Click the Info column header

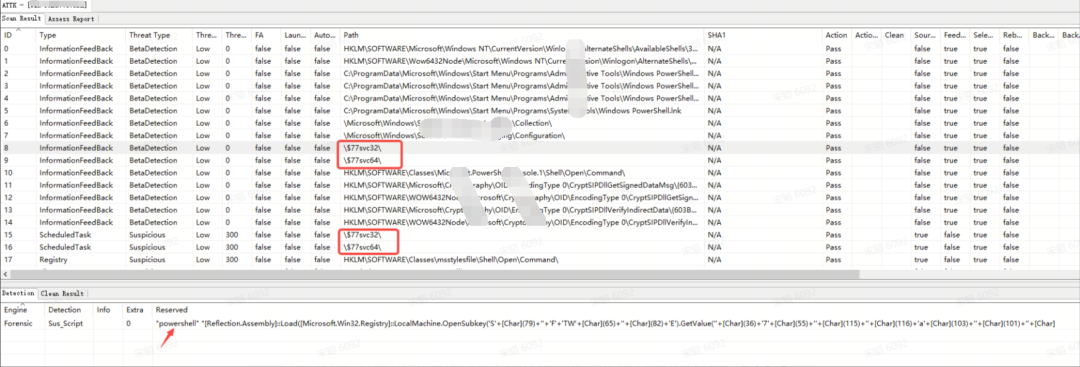click(x=103, y=310)
